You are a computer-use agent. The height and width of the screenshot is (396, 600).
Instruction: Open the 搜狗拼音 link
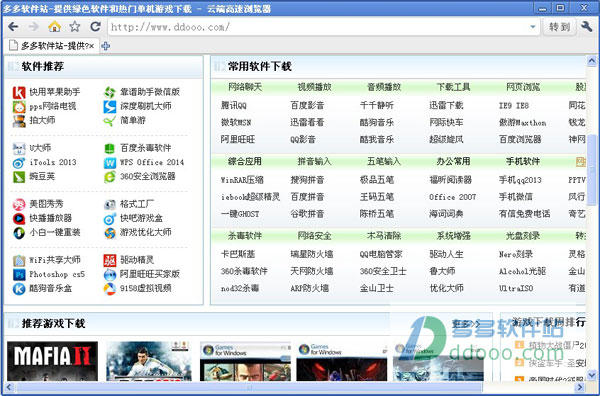click(x=307, y=180)
